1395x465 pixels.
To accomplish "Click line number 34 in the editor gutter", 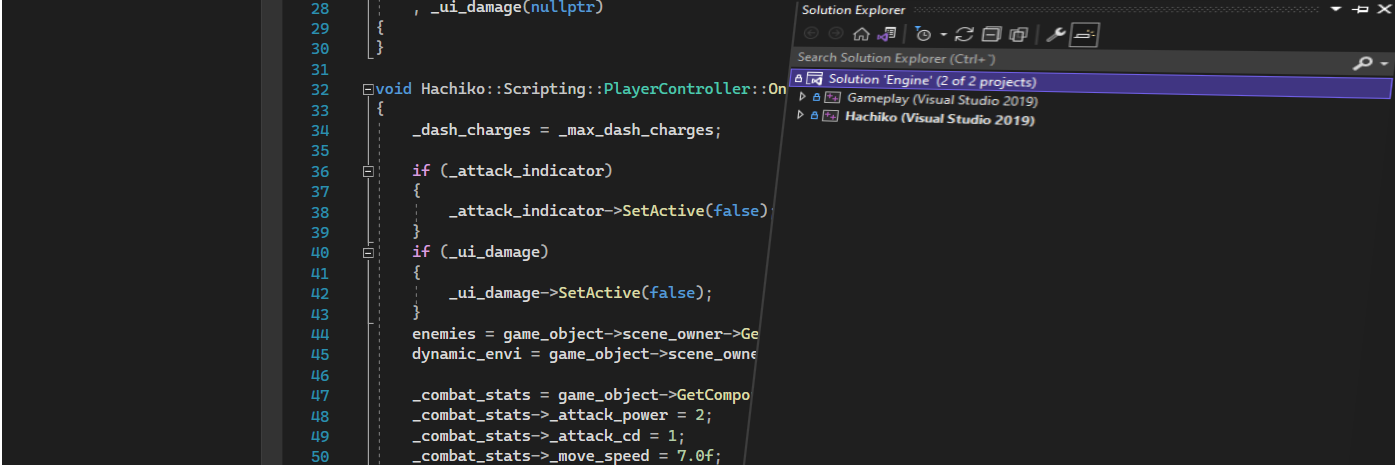I will click(320, 130).
